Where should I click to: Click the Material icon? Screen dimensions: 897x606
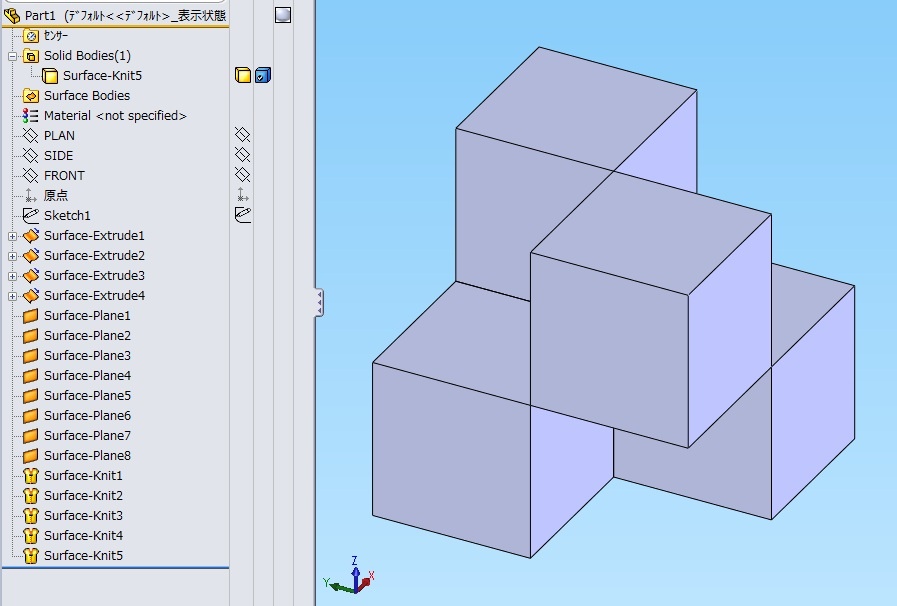tap(30, 116)
